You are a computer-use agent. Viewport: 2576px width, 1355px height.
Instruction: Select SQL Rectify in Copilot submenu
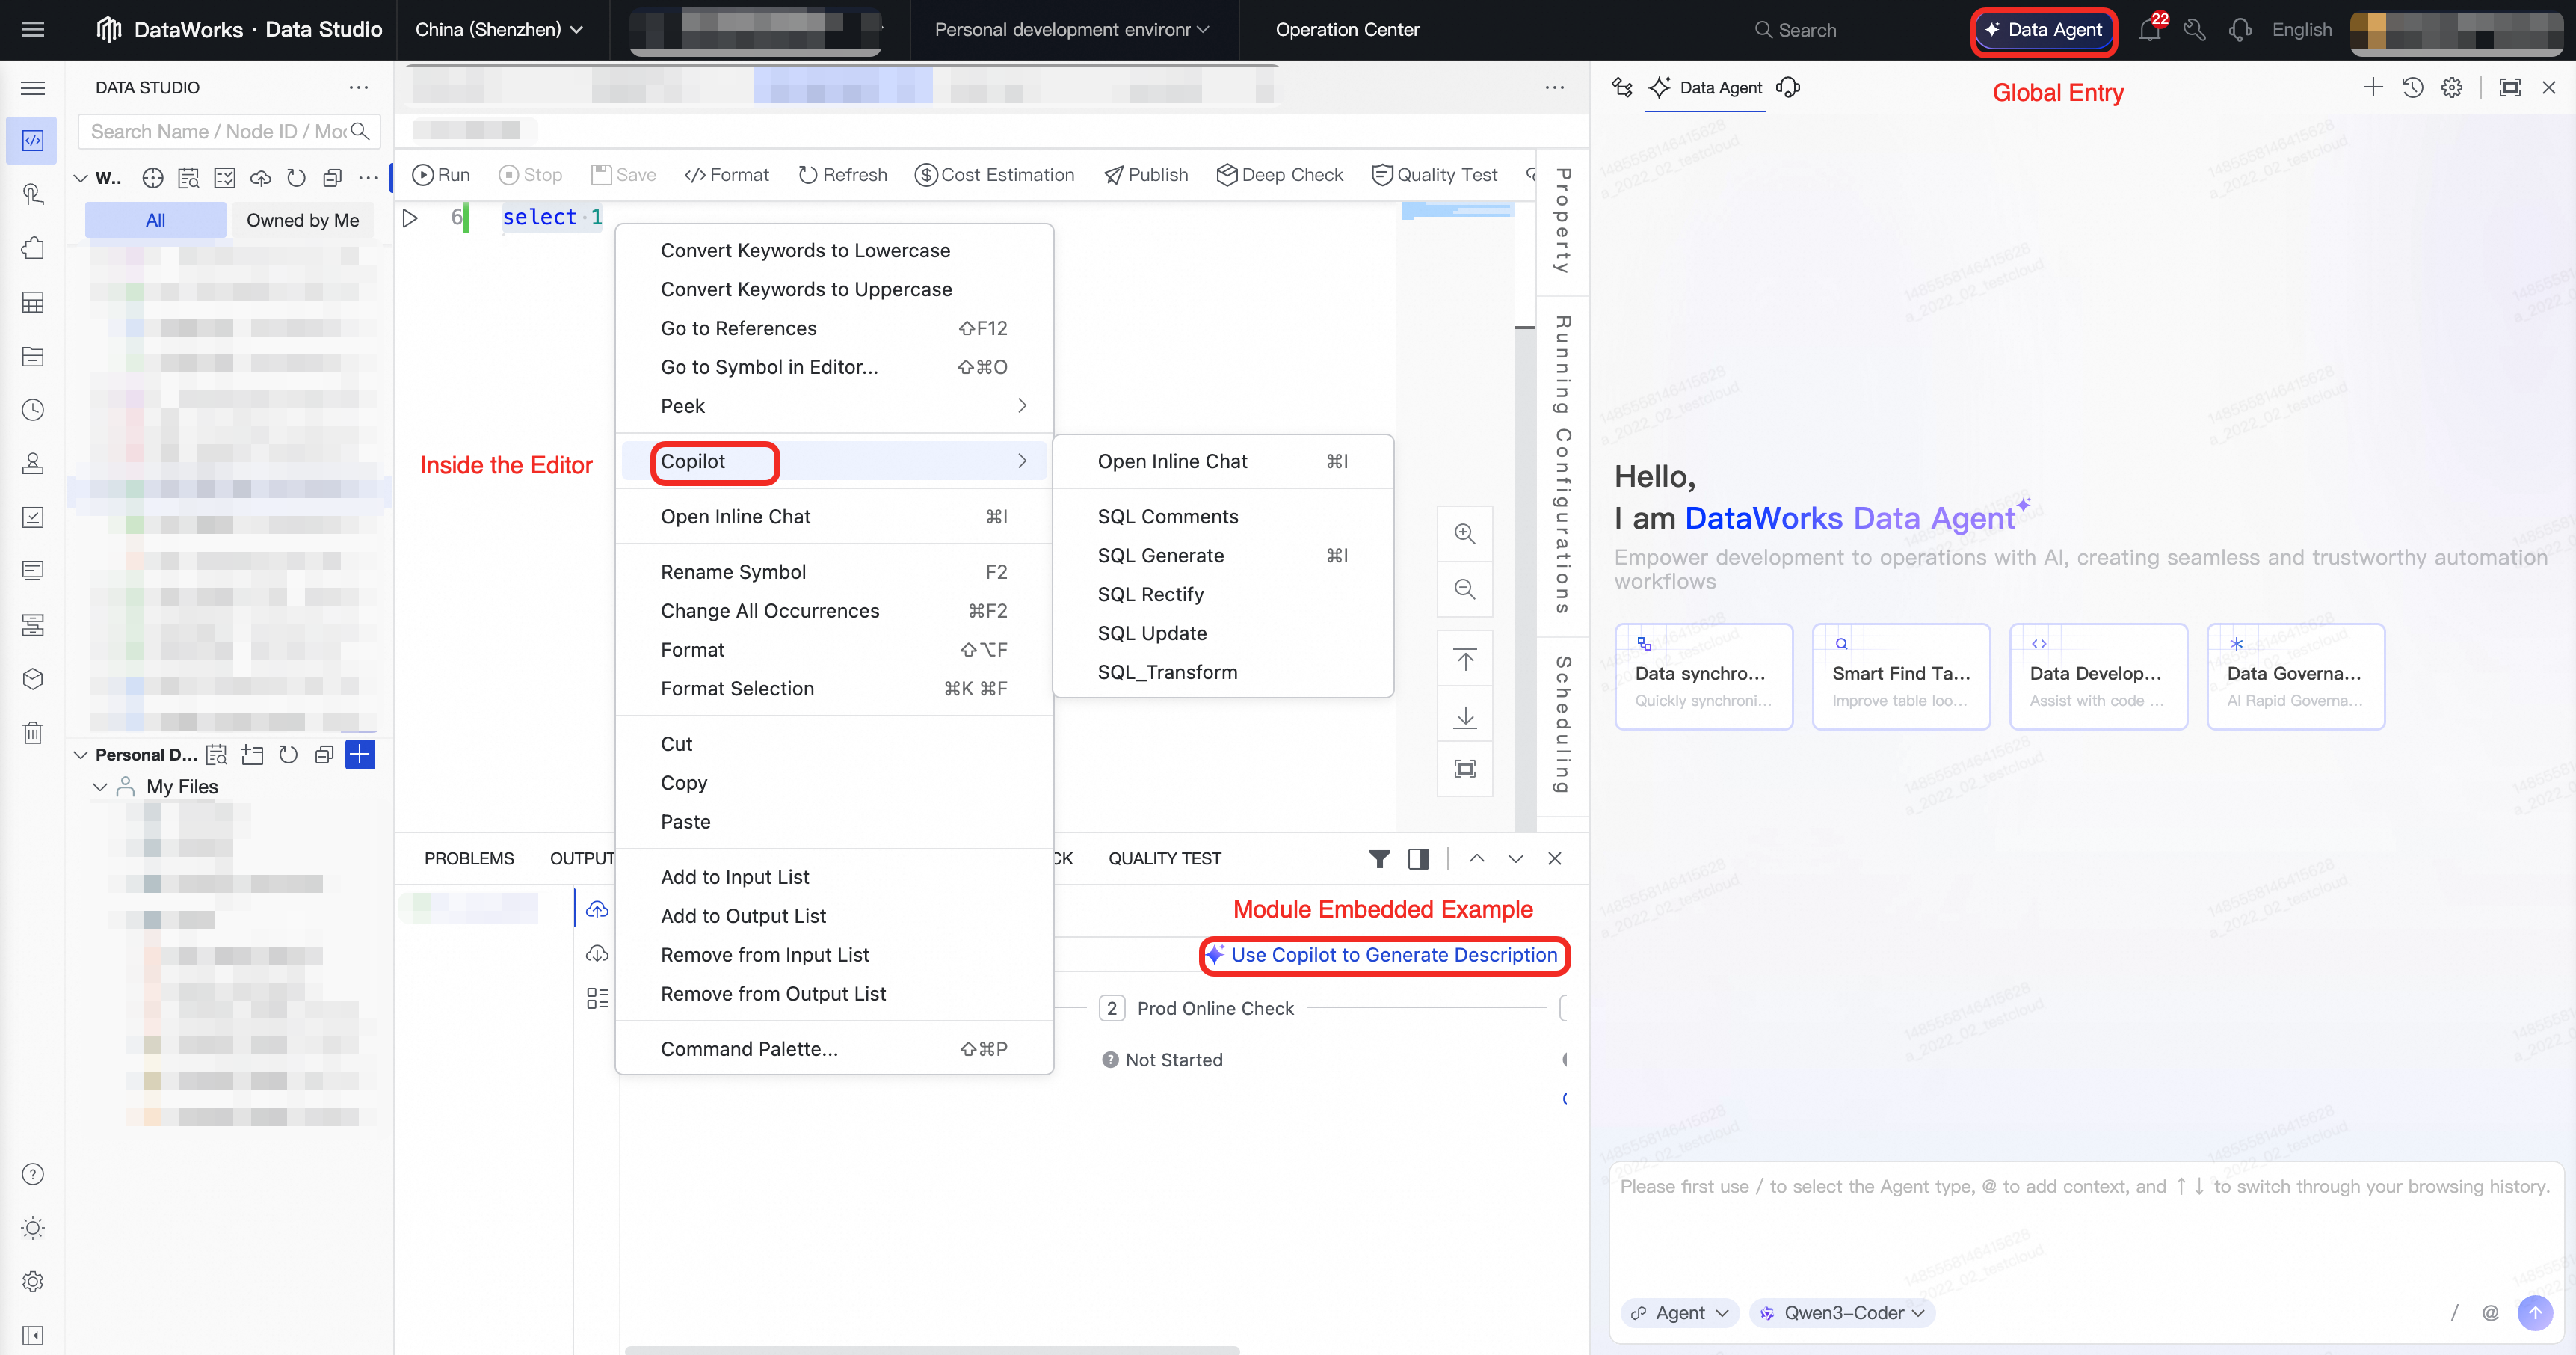[x=1222, y=594]
